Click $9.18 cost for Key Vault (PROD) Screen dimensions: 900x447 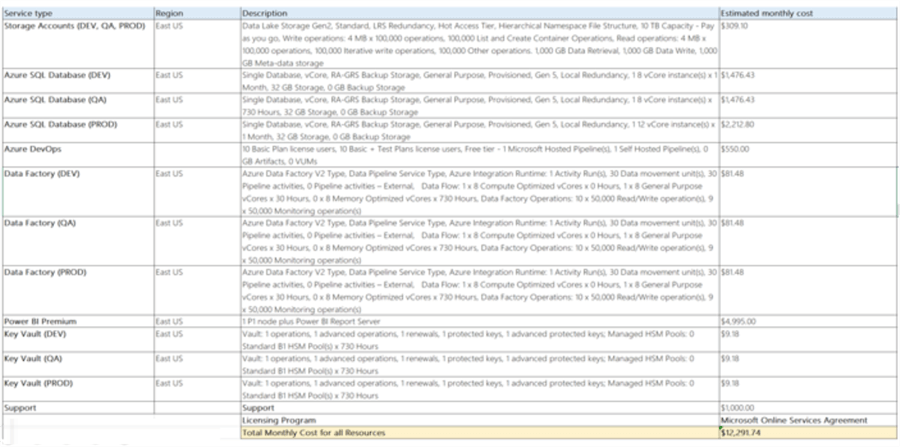tap(808, 389)
